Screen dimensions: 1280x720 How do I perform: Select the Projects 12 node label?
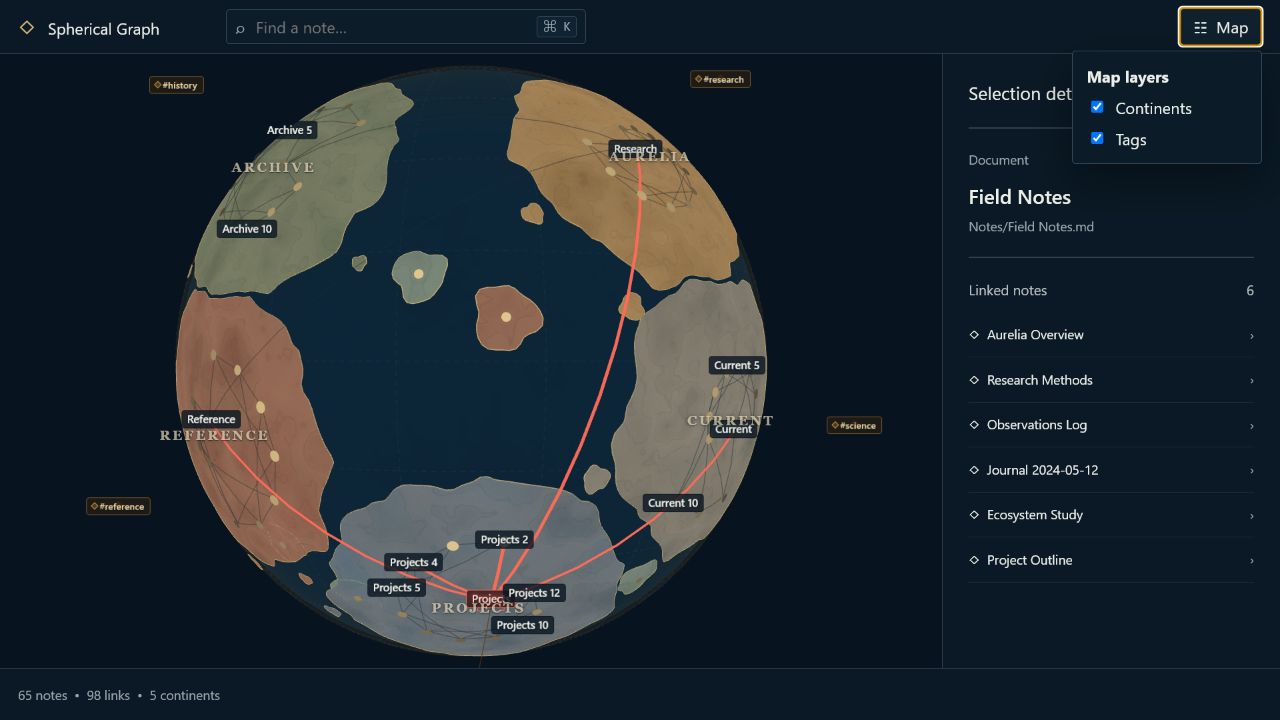point(534,593)
